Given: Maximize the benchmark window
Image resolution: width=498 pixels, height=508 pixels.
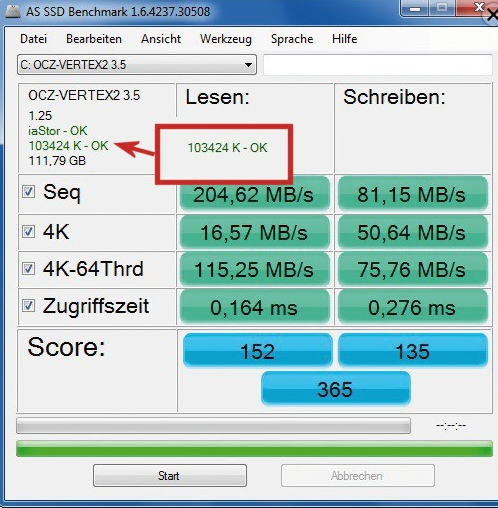Looking at the screenshot, I should point(442,8).
